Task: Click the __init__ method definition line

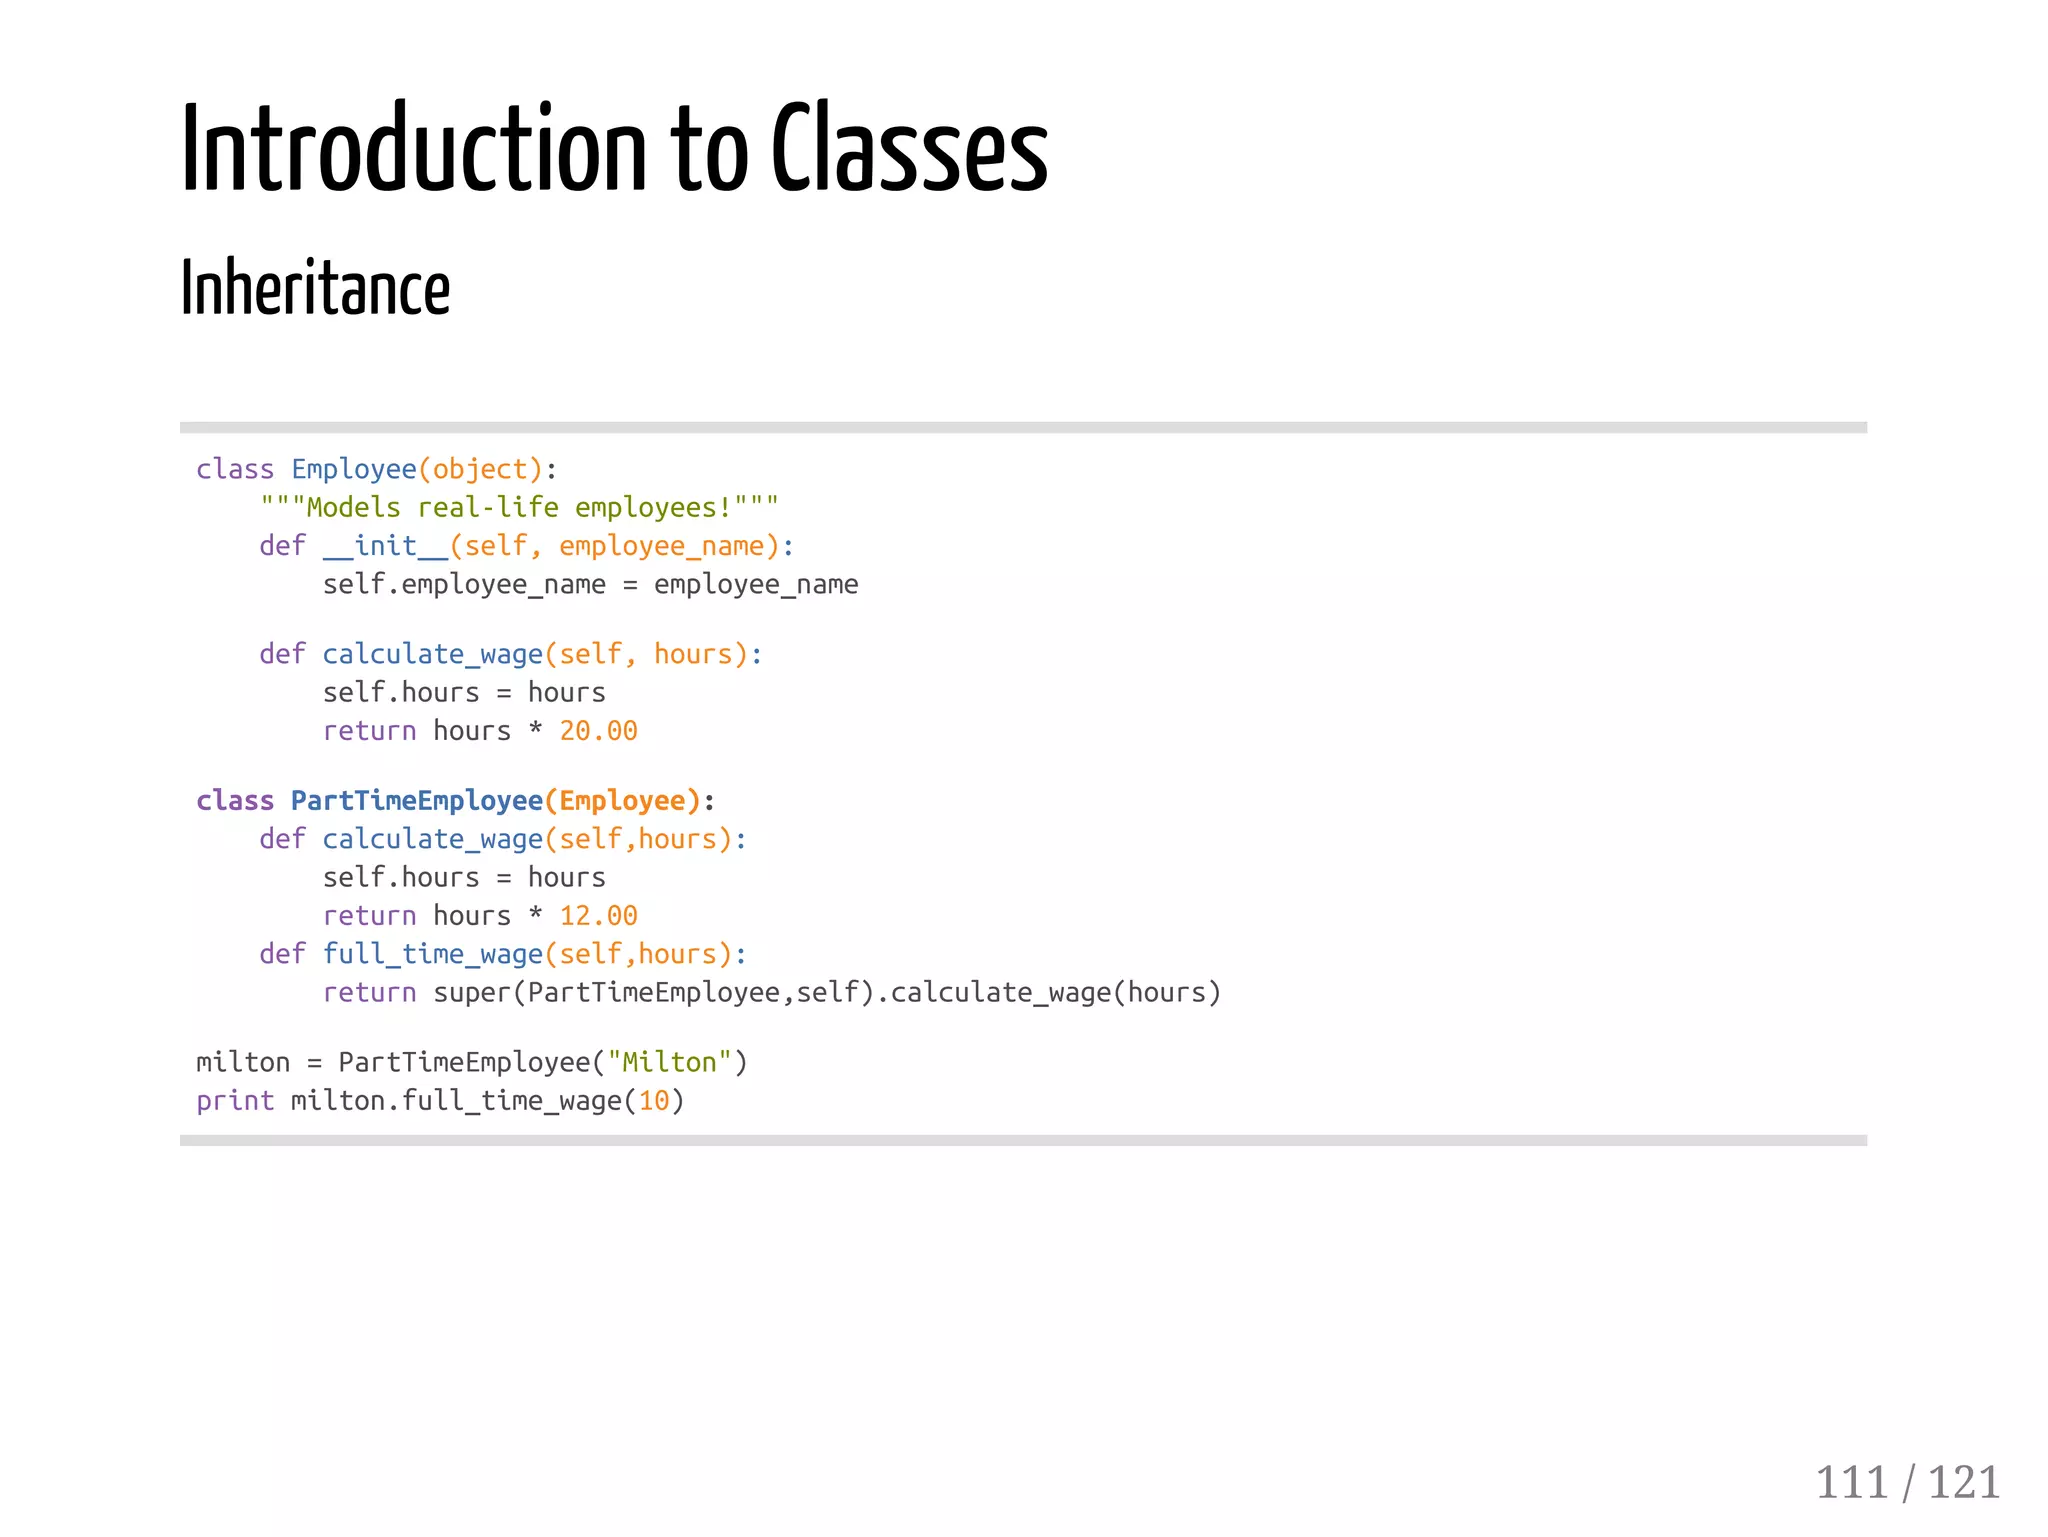Action: pyautogui.click(x=526, y=546)
